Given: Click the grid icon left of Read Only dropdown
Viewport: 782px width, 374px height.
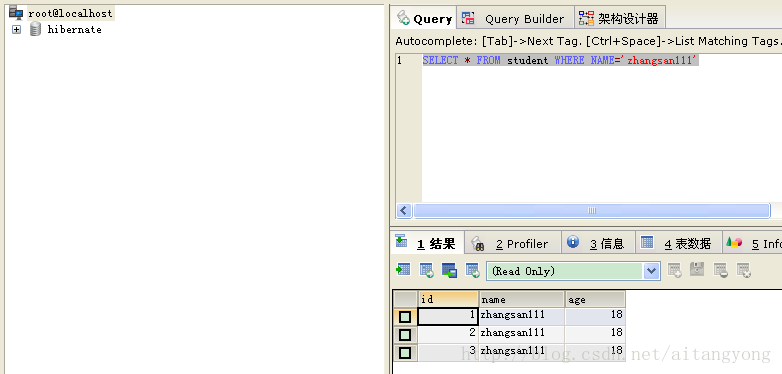Looking at the screenshot, I should [x=472, y=270].
